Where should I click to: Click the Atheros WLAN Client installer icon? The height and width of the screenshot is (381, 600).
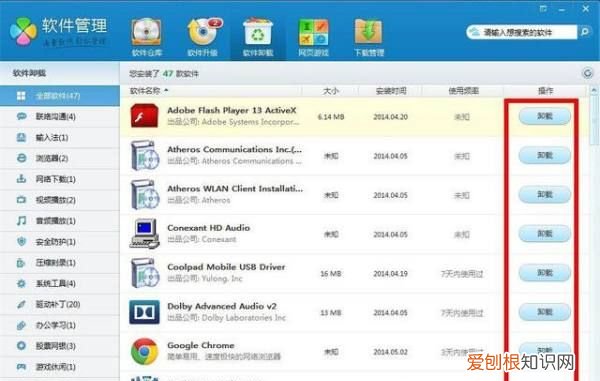point(145,195)
